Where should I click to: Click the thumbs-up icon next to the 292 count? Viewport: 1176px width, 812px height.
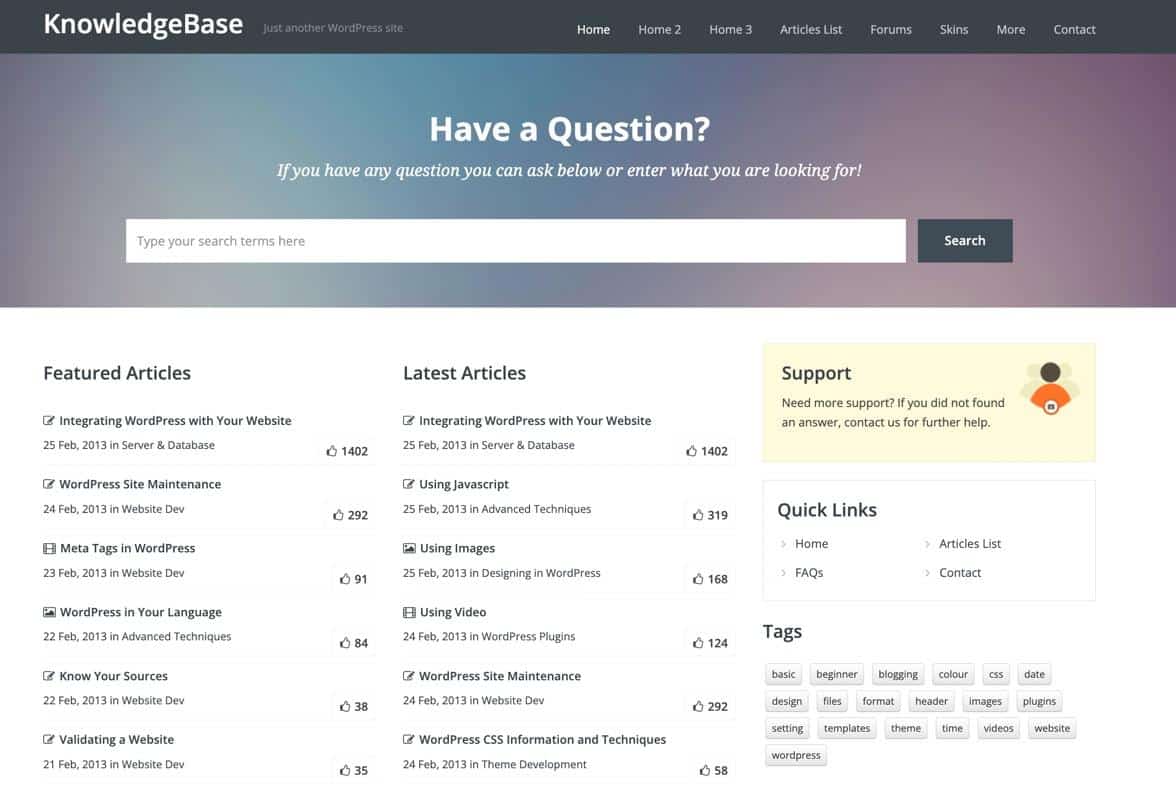[x=336, y=515]
